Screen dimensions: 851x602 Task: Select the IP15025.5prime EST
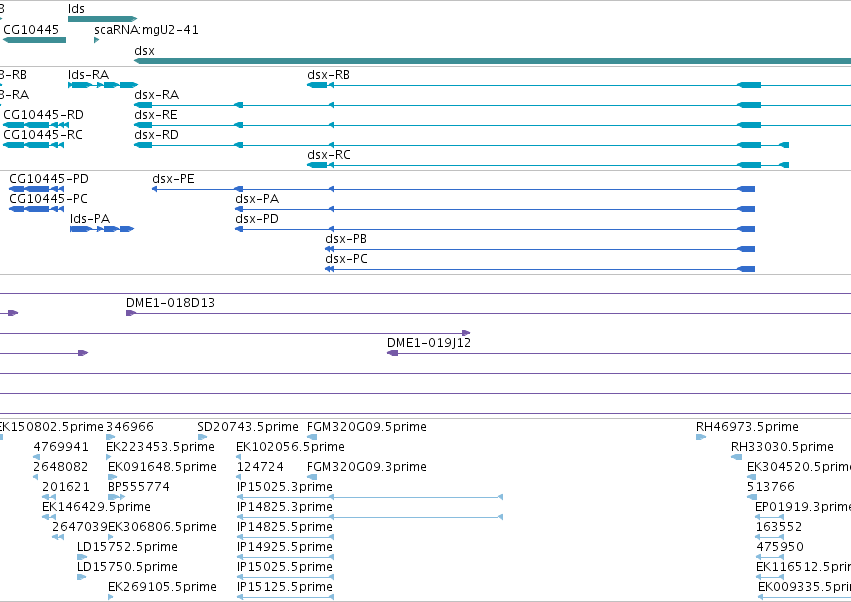tap(285, 578)
